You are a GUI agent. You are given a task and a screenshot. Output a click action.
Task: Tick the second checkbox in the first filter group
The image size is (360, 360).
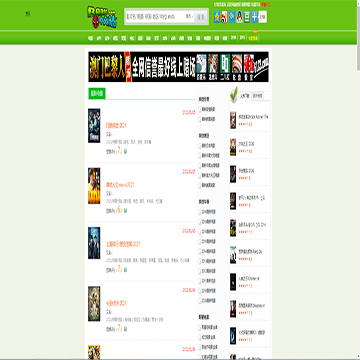tap(200, 119)
